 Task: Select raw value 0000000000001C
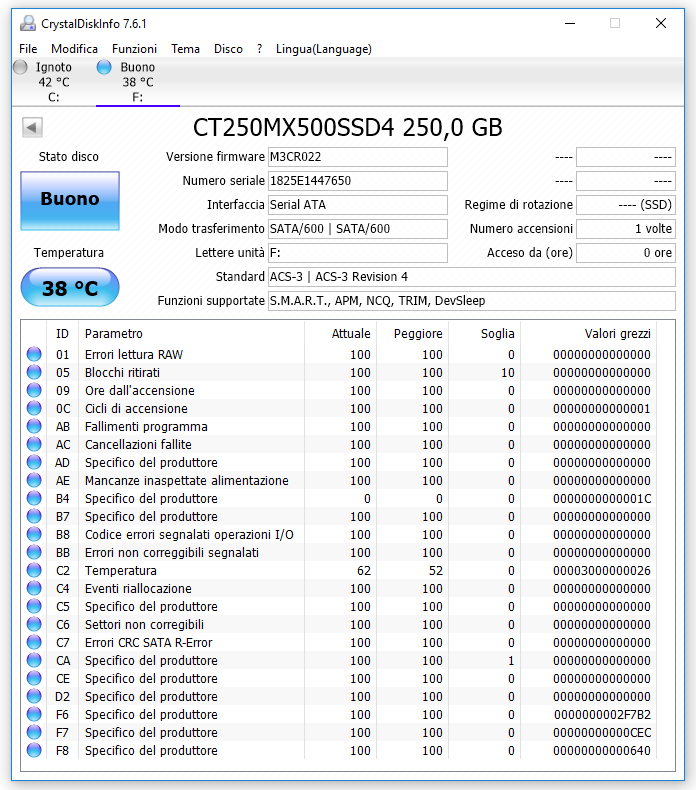click(x=602, y=499)
